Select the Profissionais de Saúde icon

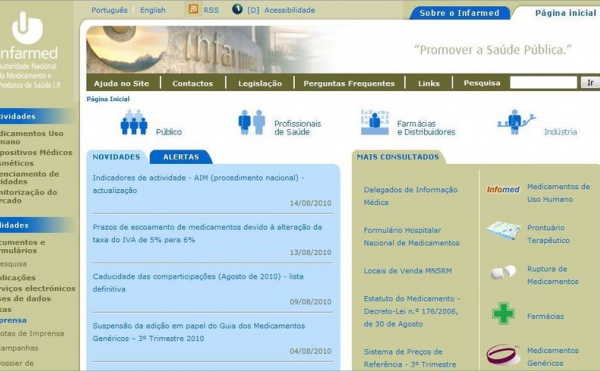tap(252, 122)
